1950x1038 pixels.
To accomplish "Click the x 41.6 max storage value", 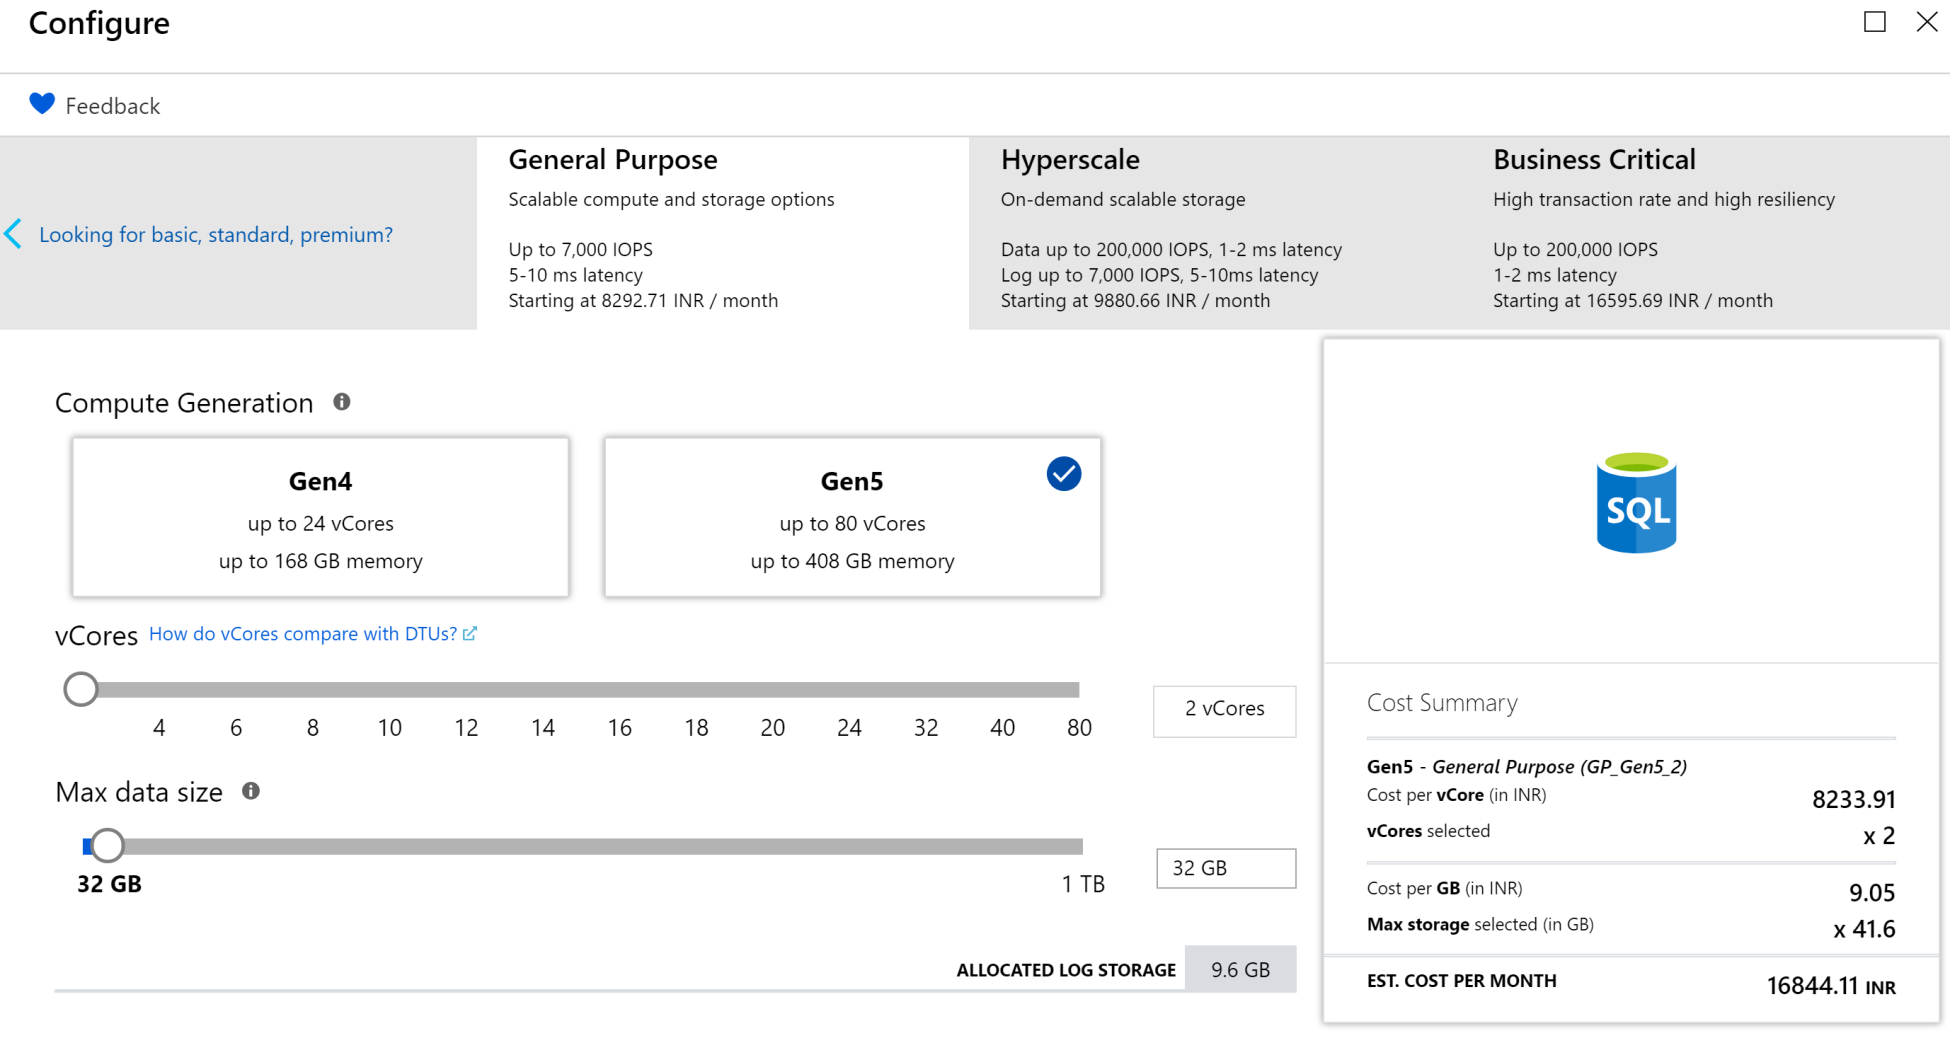I will (1864, 929).
